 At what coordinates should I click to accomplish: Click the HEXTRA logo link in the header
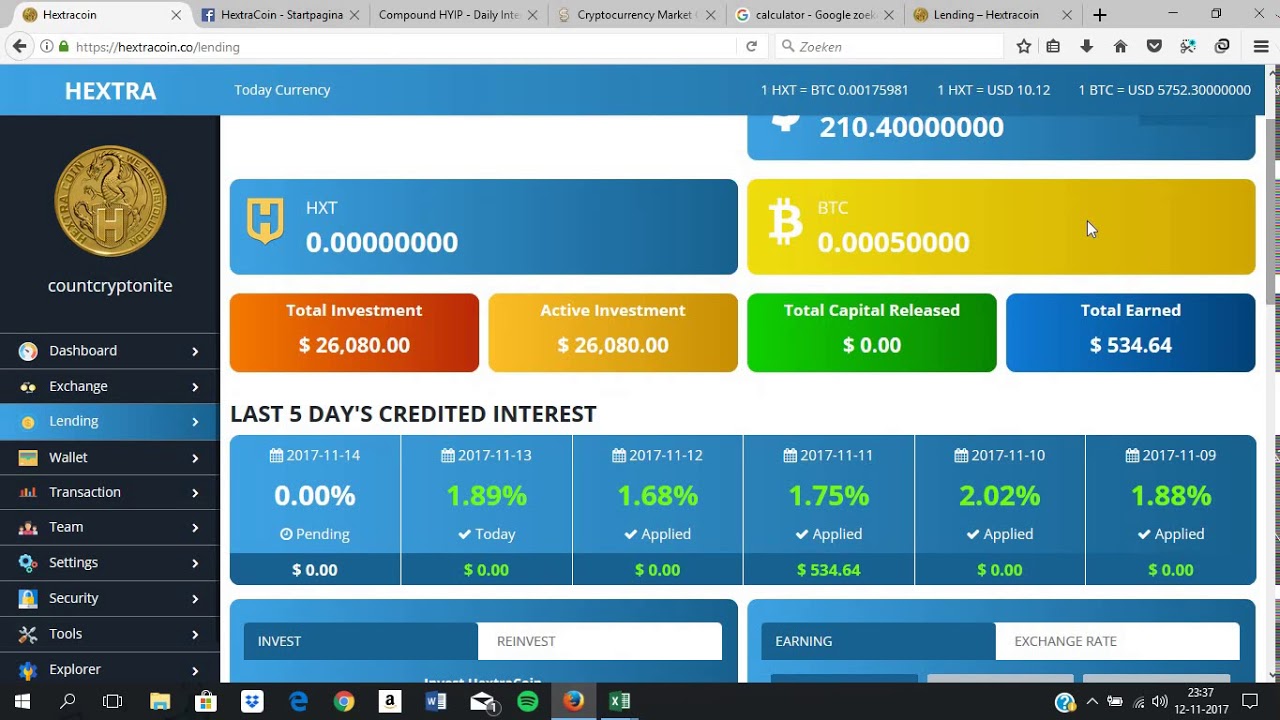[110, 91]
